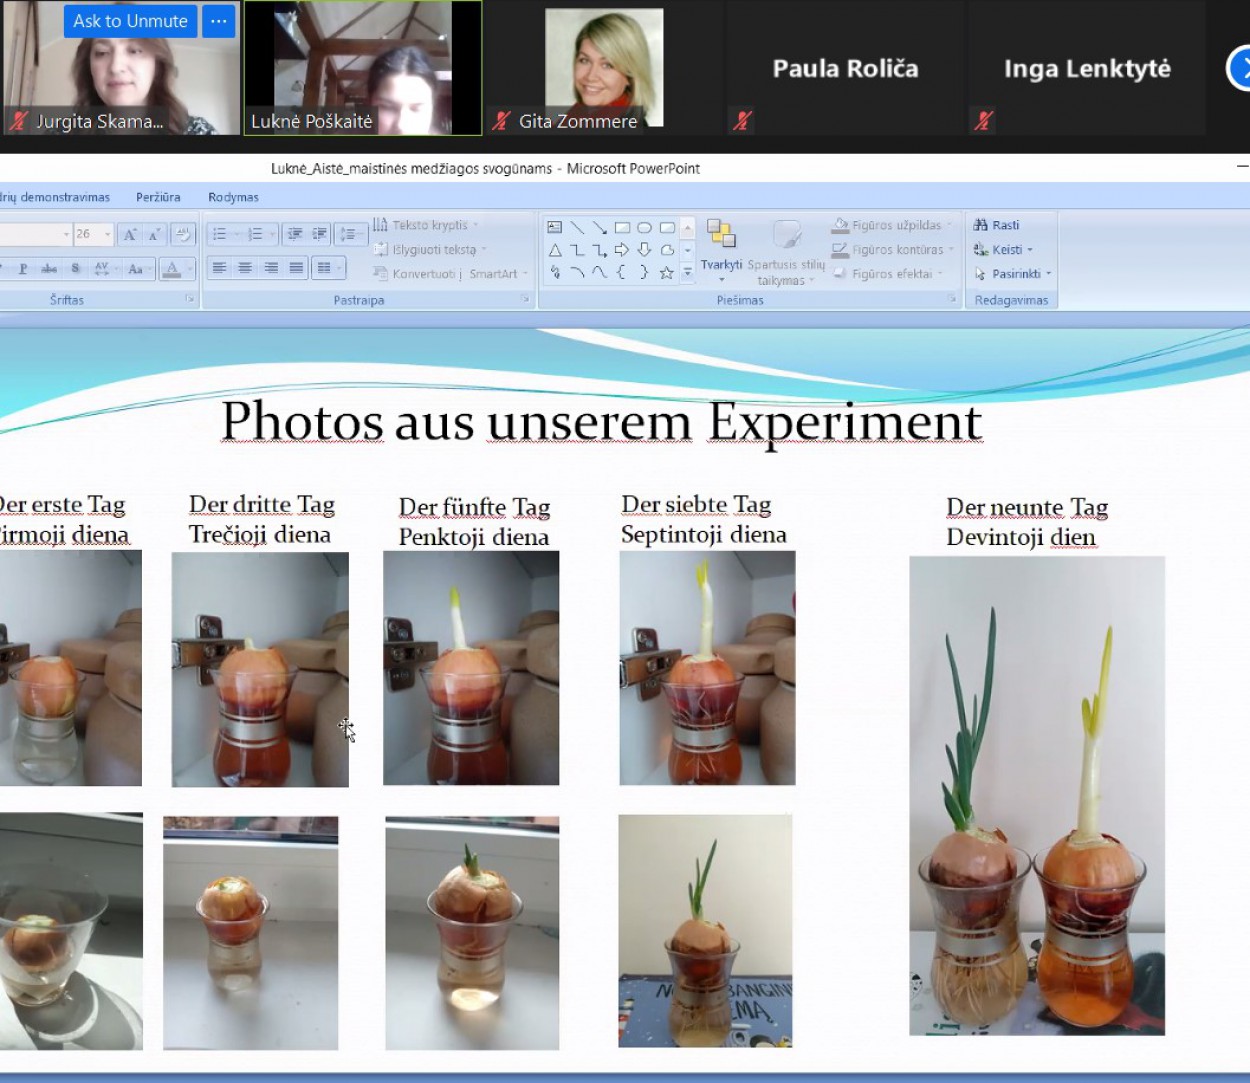Click the Rasti find button
1250x1083 pixels.
997,225
